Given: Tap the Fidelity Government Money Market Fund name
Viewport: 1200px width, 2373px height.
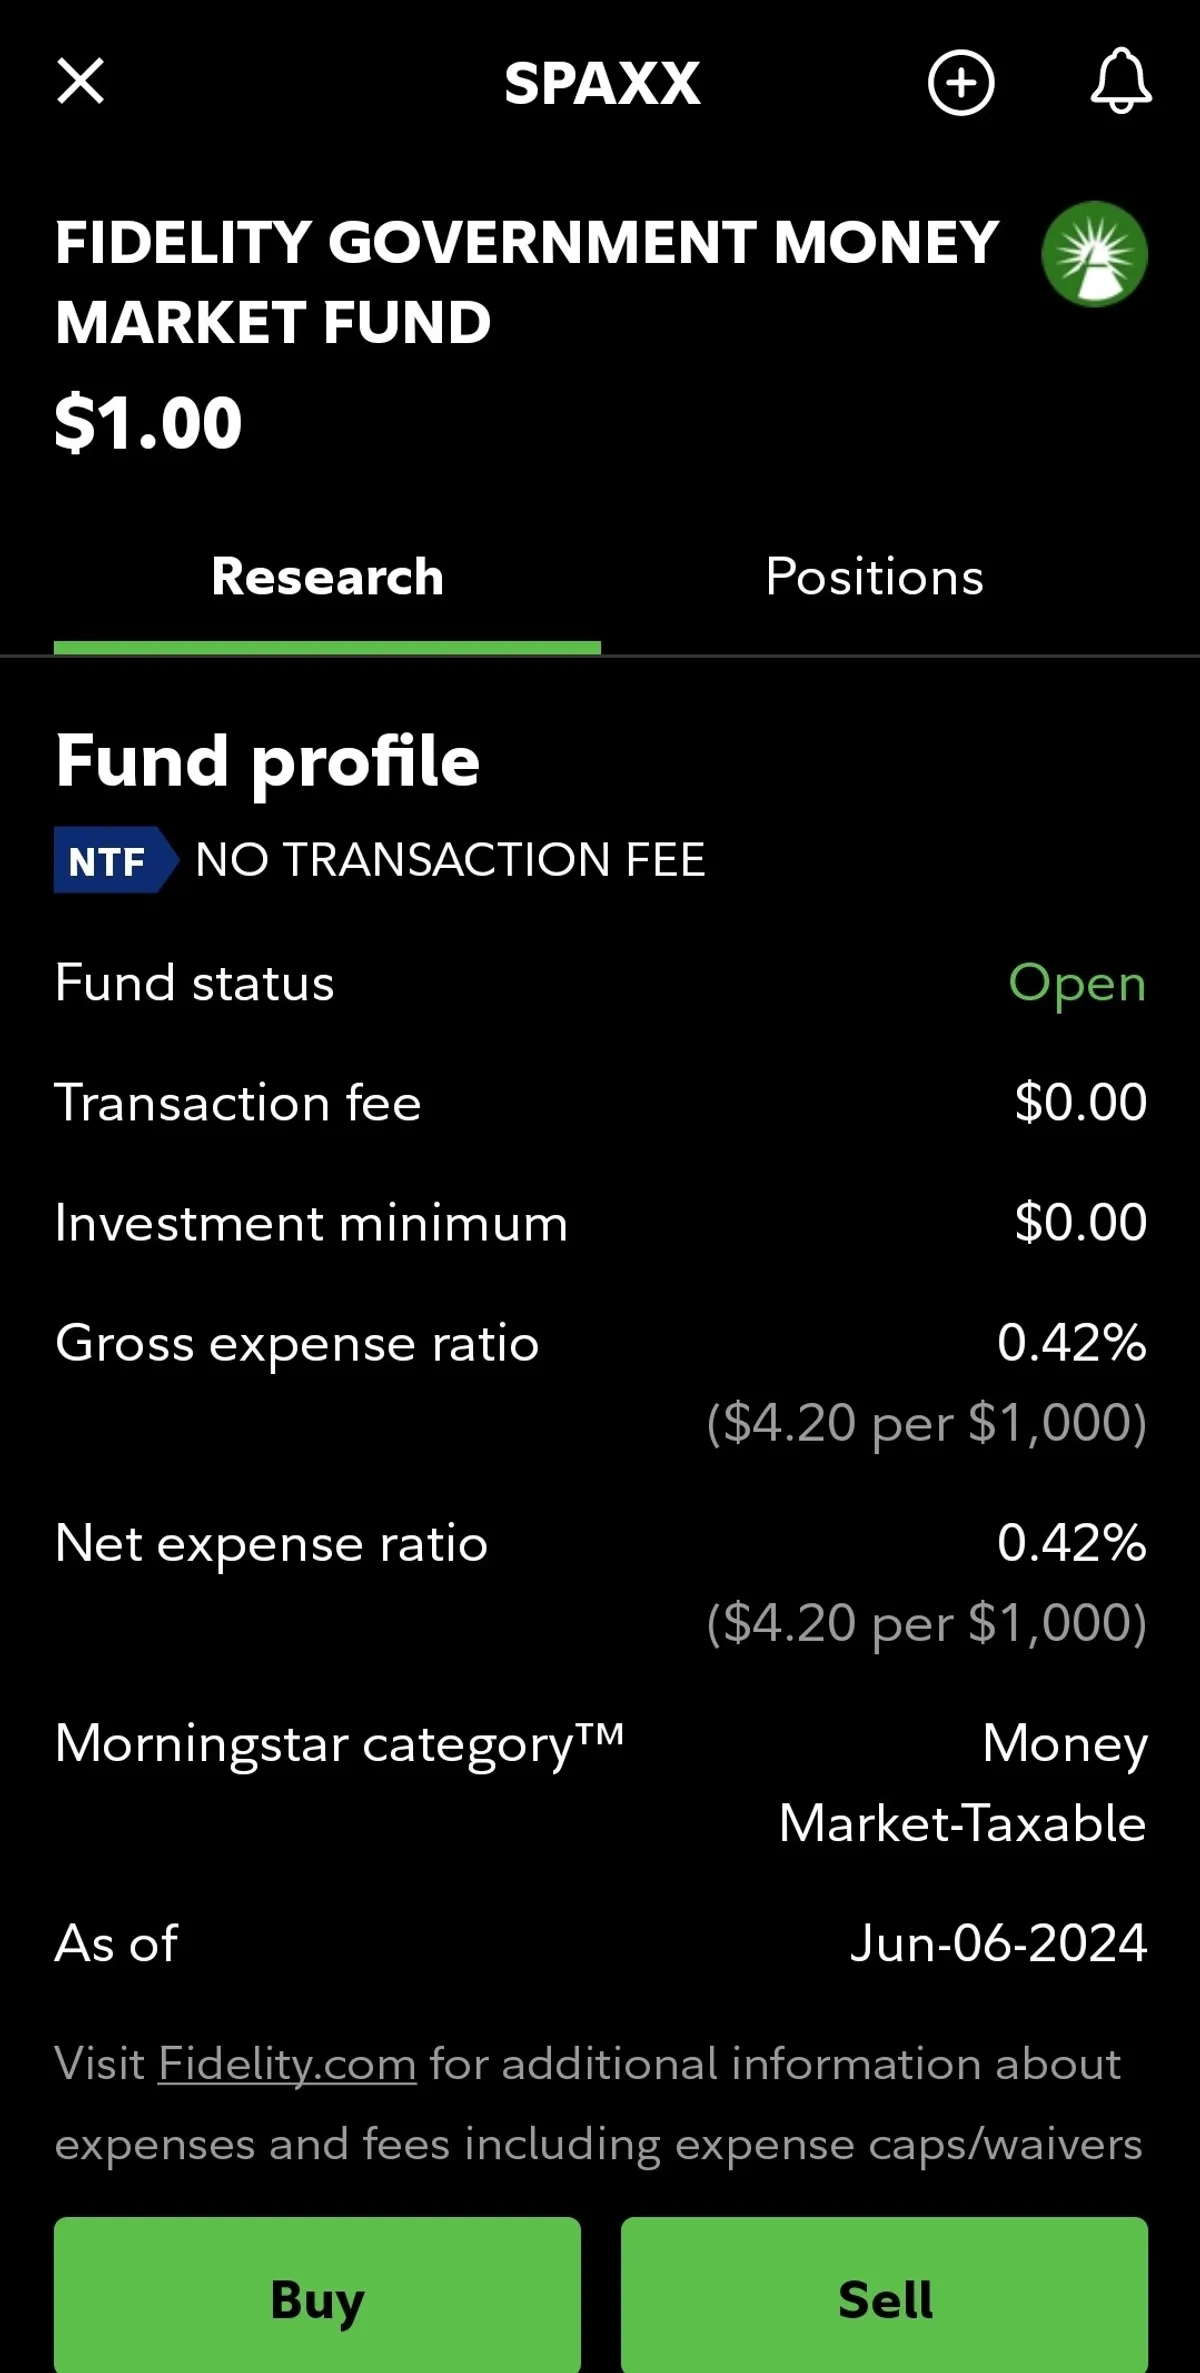Looking at the screenshot, I should (x=526, y=281).
